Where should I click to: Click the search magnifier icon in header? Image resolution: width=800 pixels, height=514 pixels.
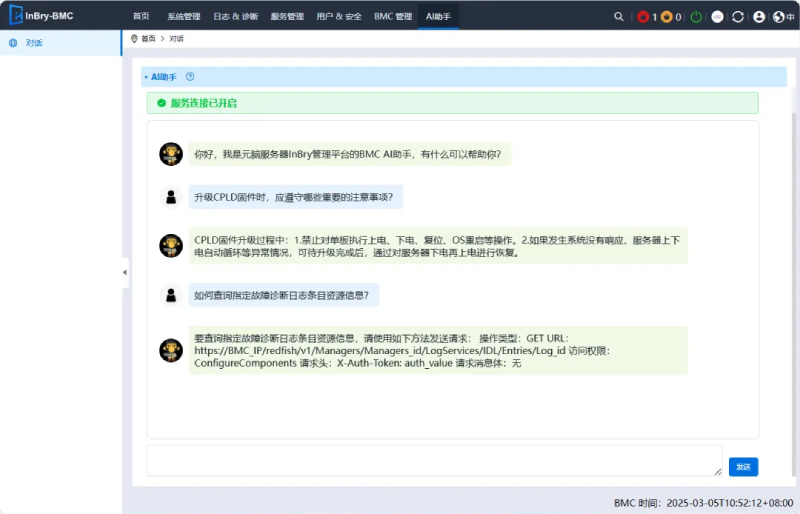tap(619, 17)
